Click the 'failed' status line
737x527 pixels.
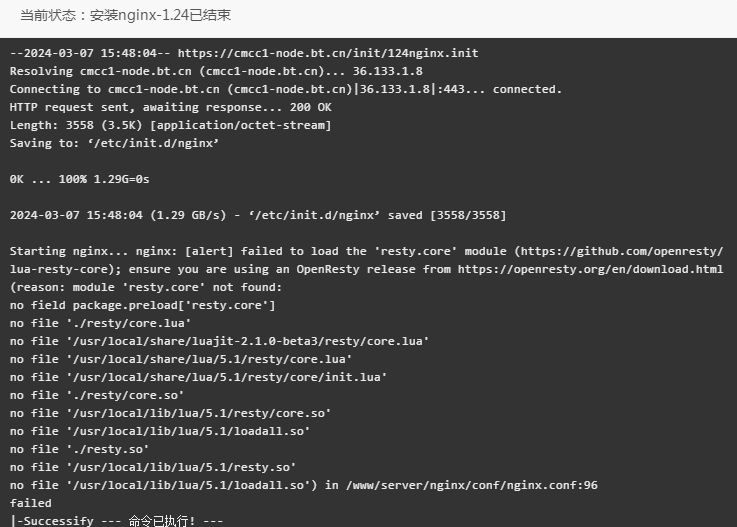pyautogui.click(x=31, y=503)
